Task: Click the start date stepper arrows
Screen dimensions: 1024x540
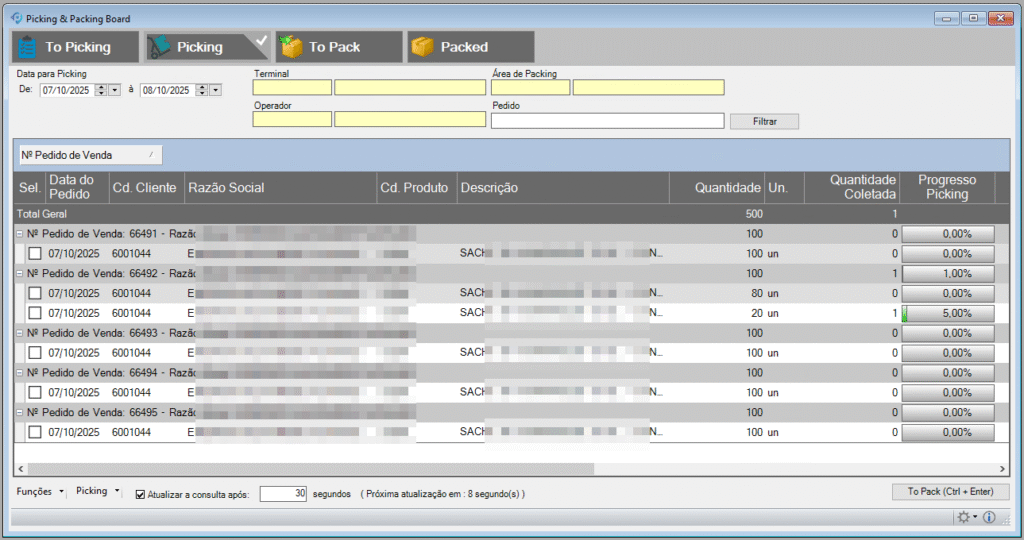Action: tap(100, 90)
